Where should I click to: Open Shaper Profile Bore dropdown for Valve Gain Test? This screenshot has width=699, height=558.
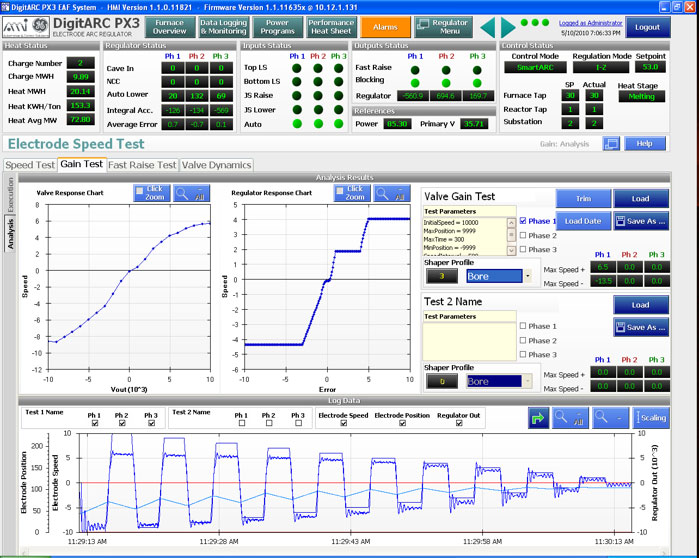pyautogui.click(x=528, y=276)
